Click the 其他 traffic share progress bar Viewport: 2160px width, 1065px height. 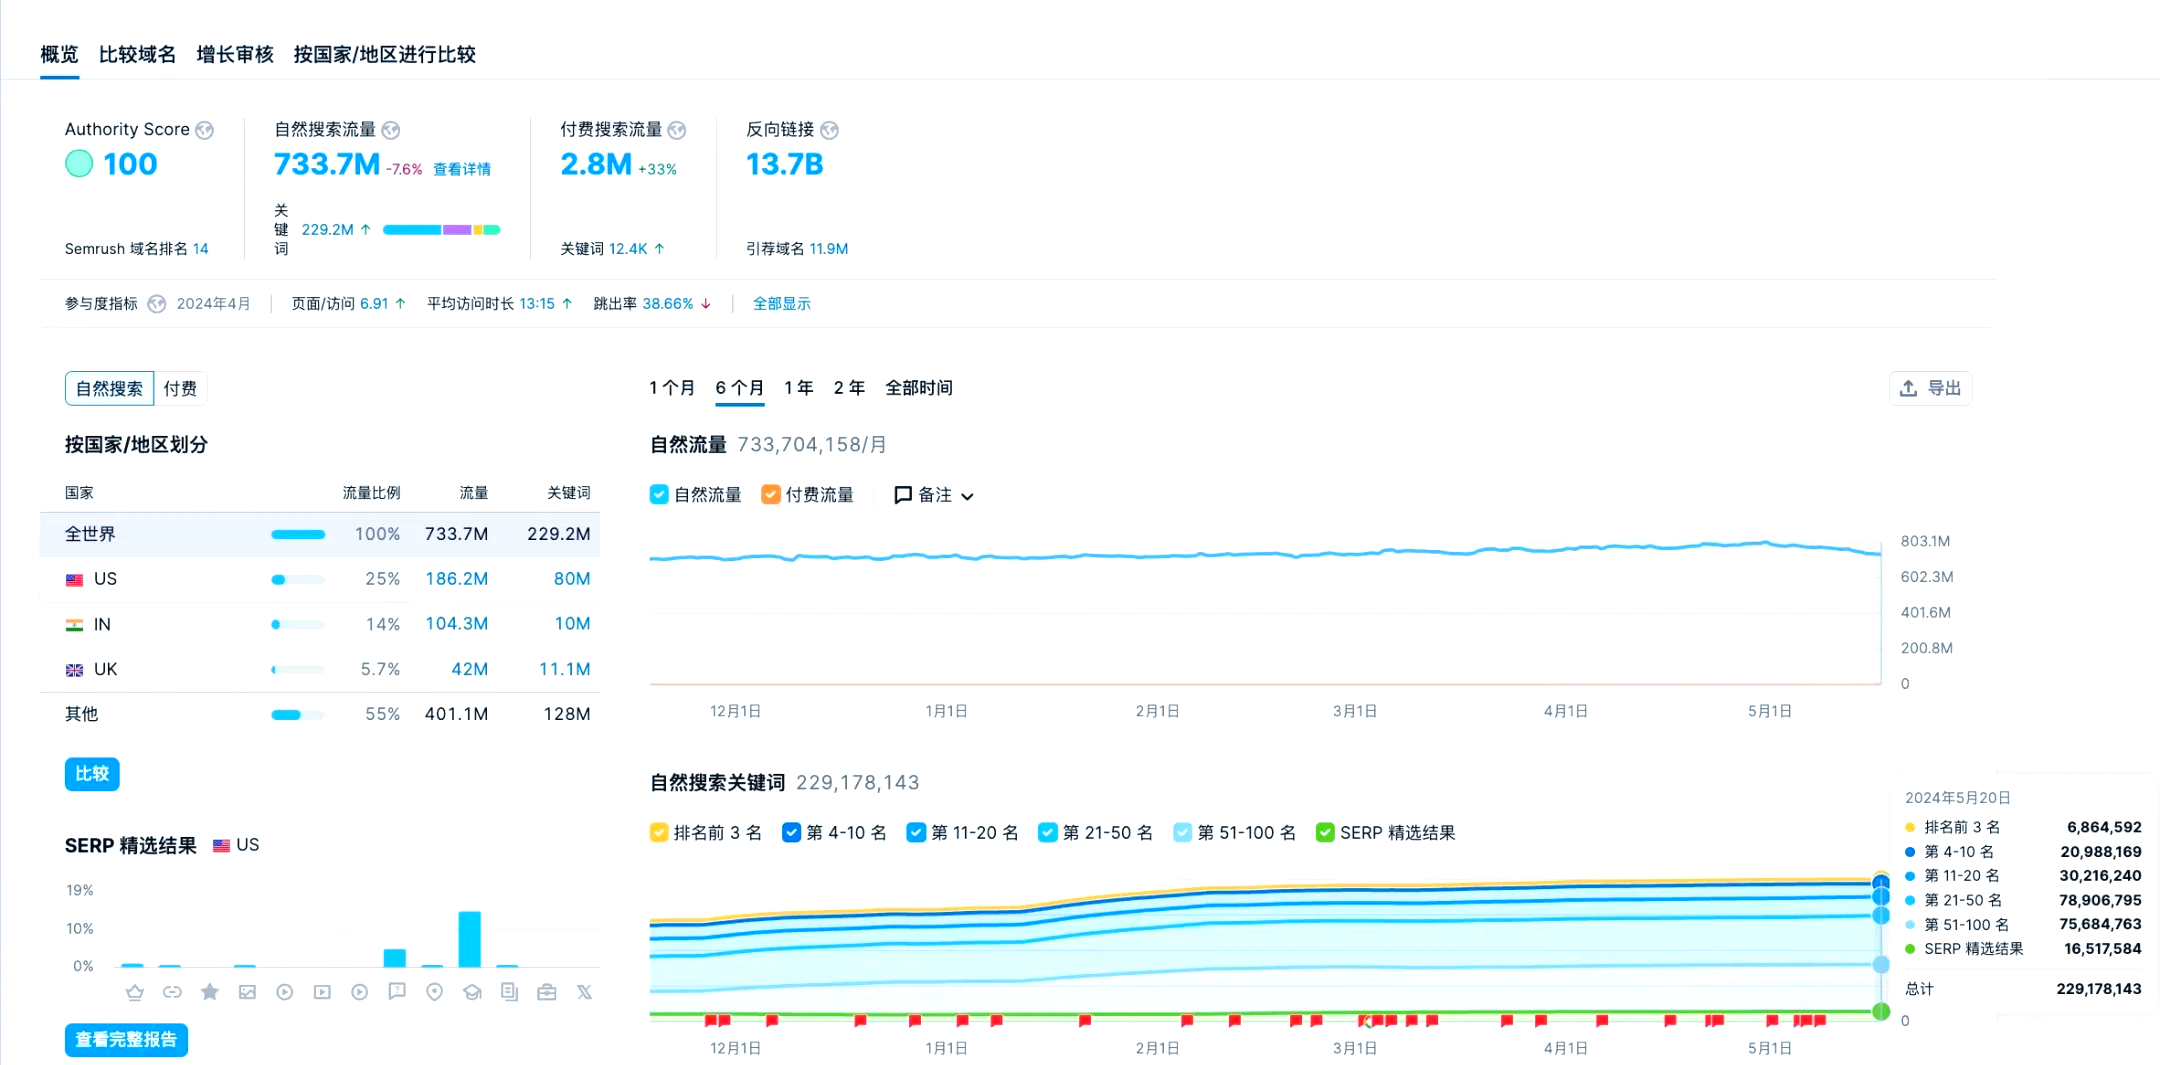point(298,715)
